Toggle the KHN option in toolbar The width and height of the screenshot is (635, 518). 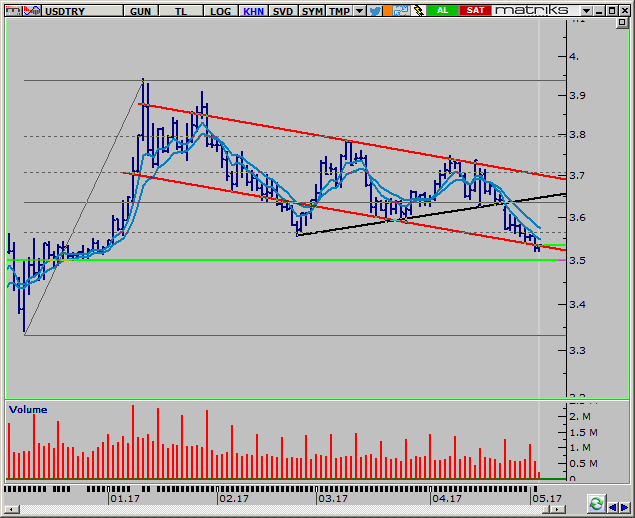tap(253, 10)
